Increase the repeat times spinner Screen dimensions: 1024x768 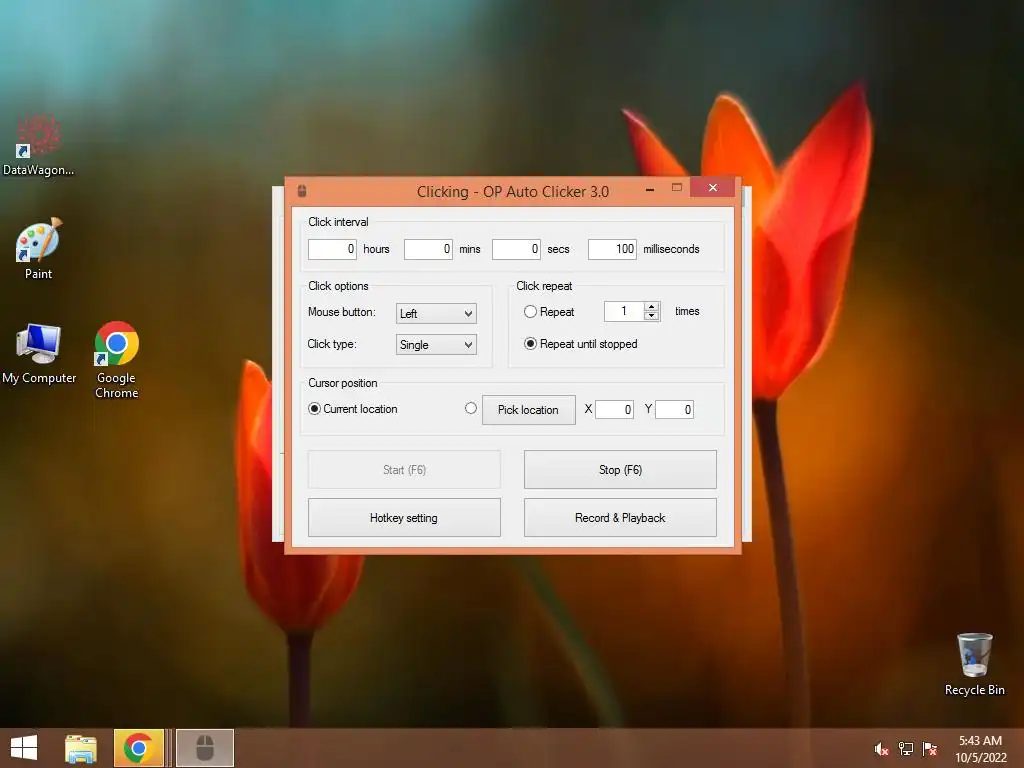point(651,307)
